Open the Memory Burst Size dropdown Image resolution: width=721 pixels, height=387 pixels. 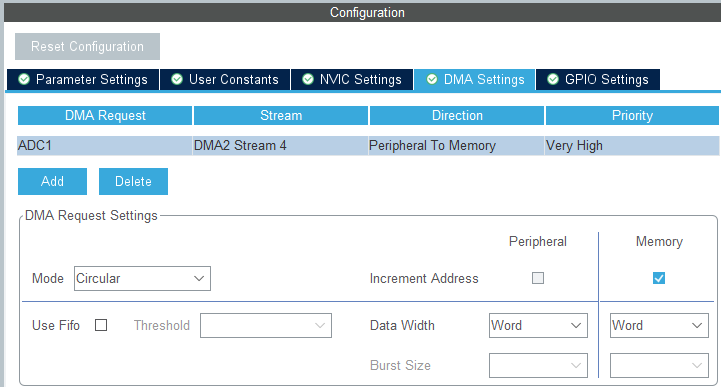click(659, 365)
